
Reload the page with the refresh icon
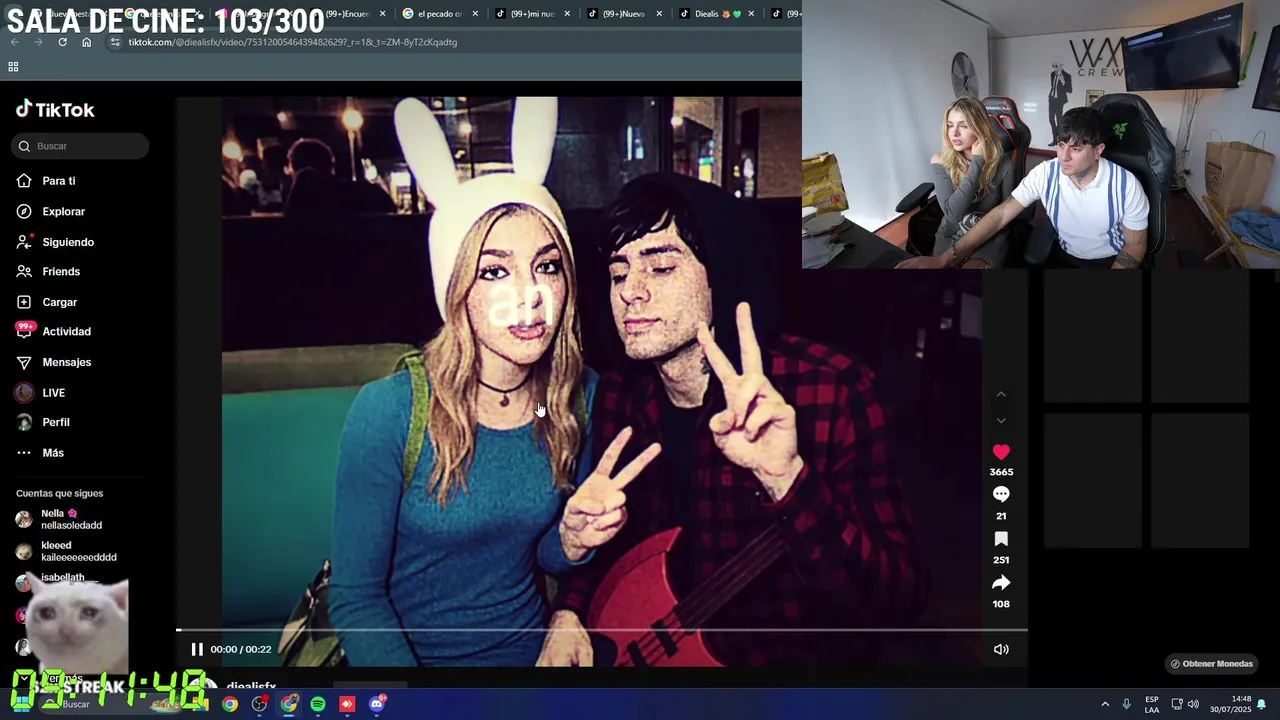click(x=62, y=42)
